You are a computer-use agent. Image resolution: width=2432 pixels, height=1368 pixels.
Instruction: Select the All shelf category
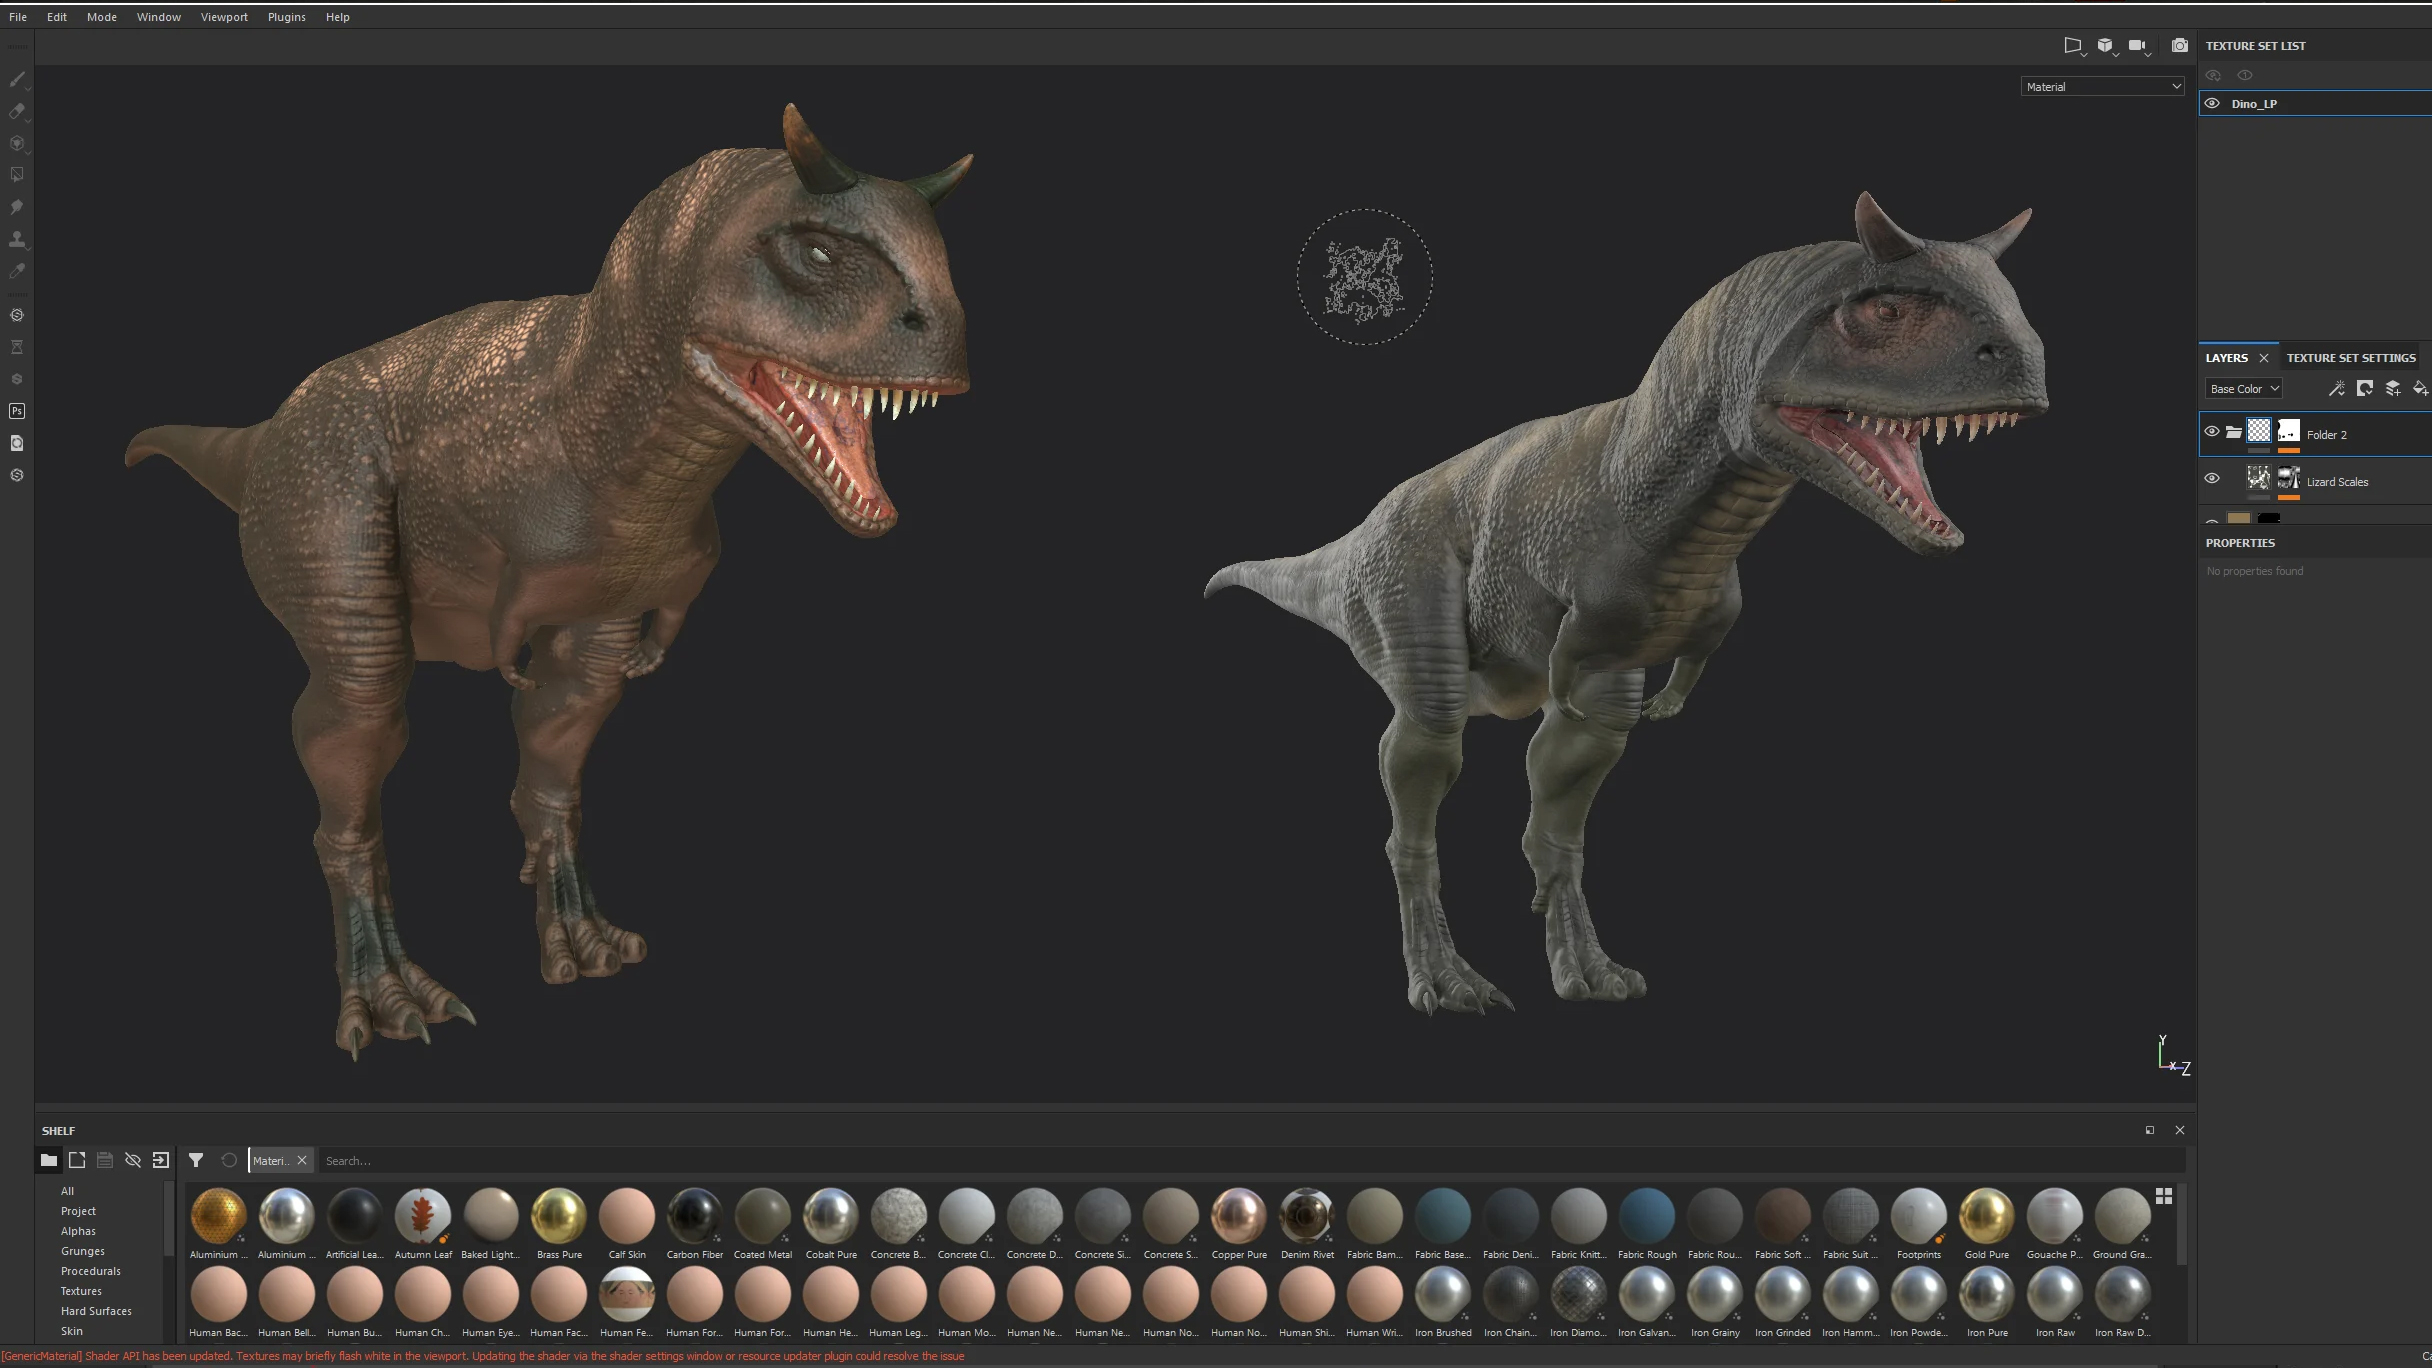coord(67,1191)
